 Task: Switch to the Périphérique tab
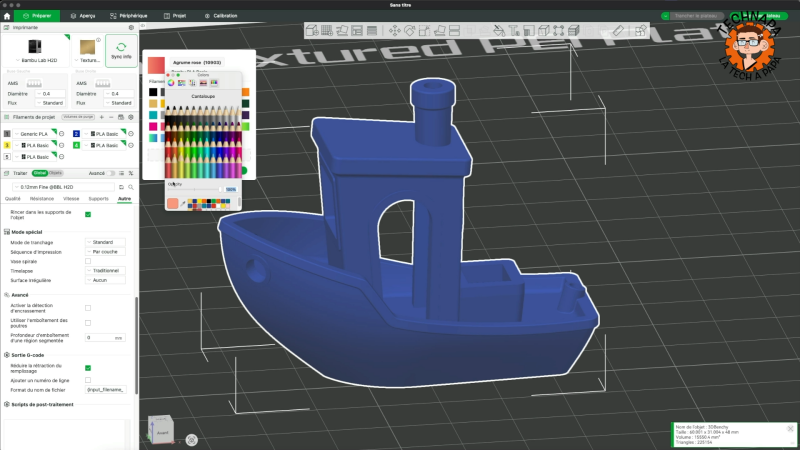point(129,16)
